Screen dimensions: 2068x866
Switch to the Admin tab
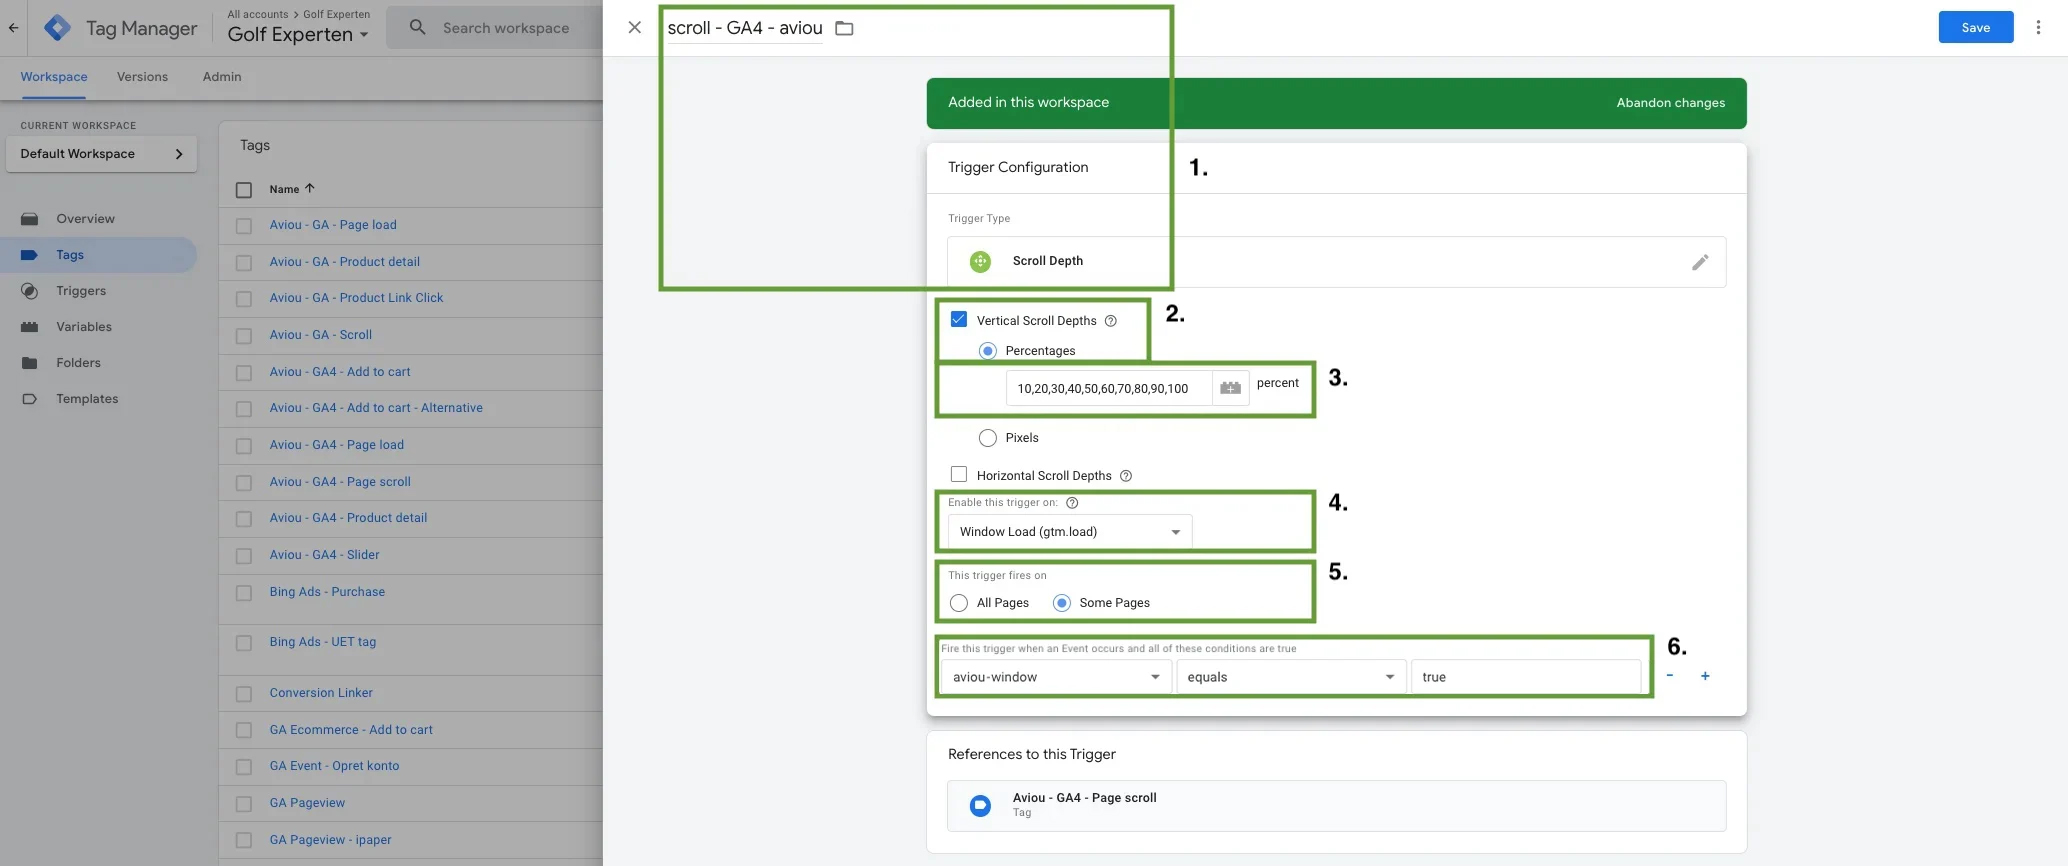tap(222, 77)
